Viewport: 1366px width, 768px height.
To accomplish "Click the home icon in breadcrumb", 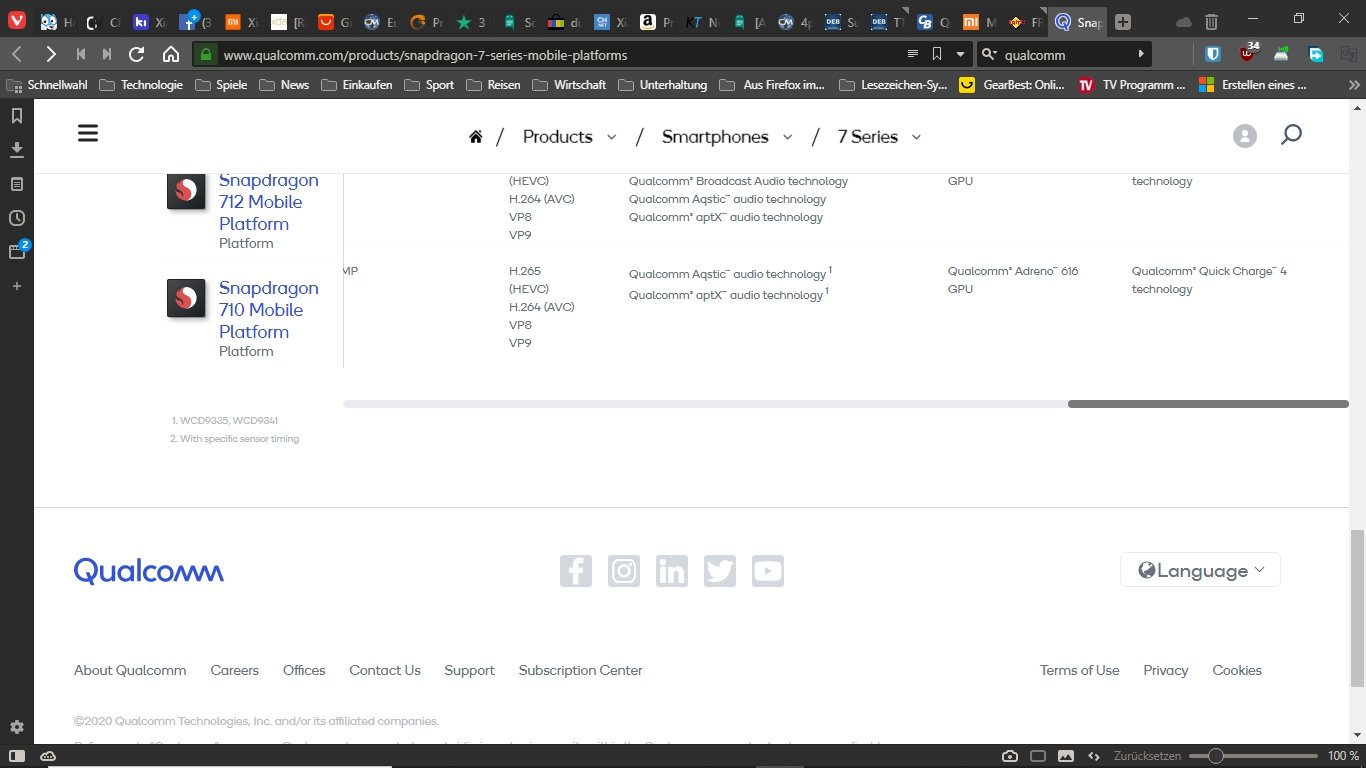I will coord(476,137).
